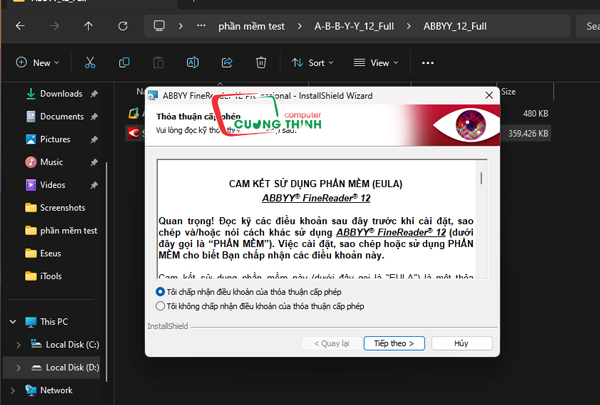Close the InstallShield Wizard dialog
This screenshot has height=405, width=600.
[x=489, y=95]
